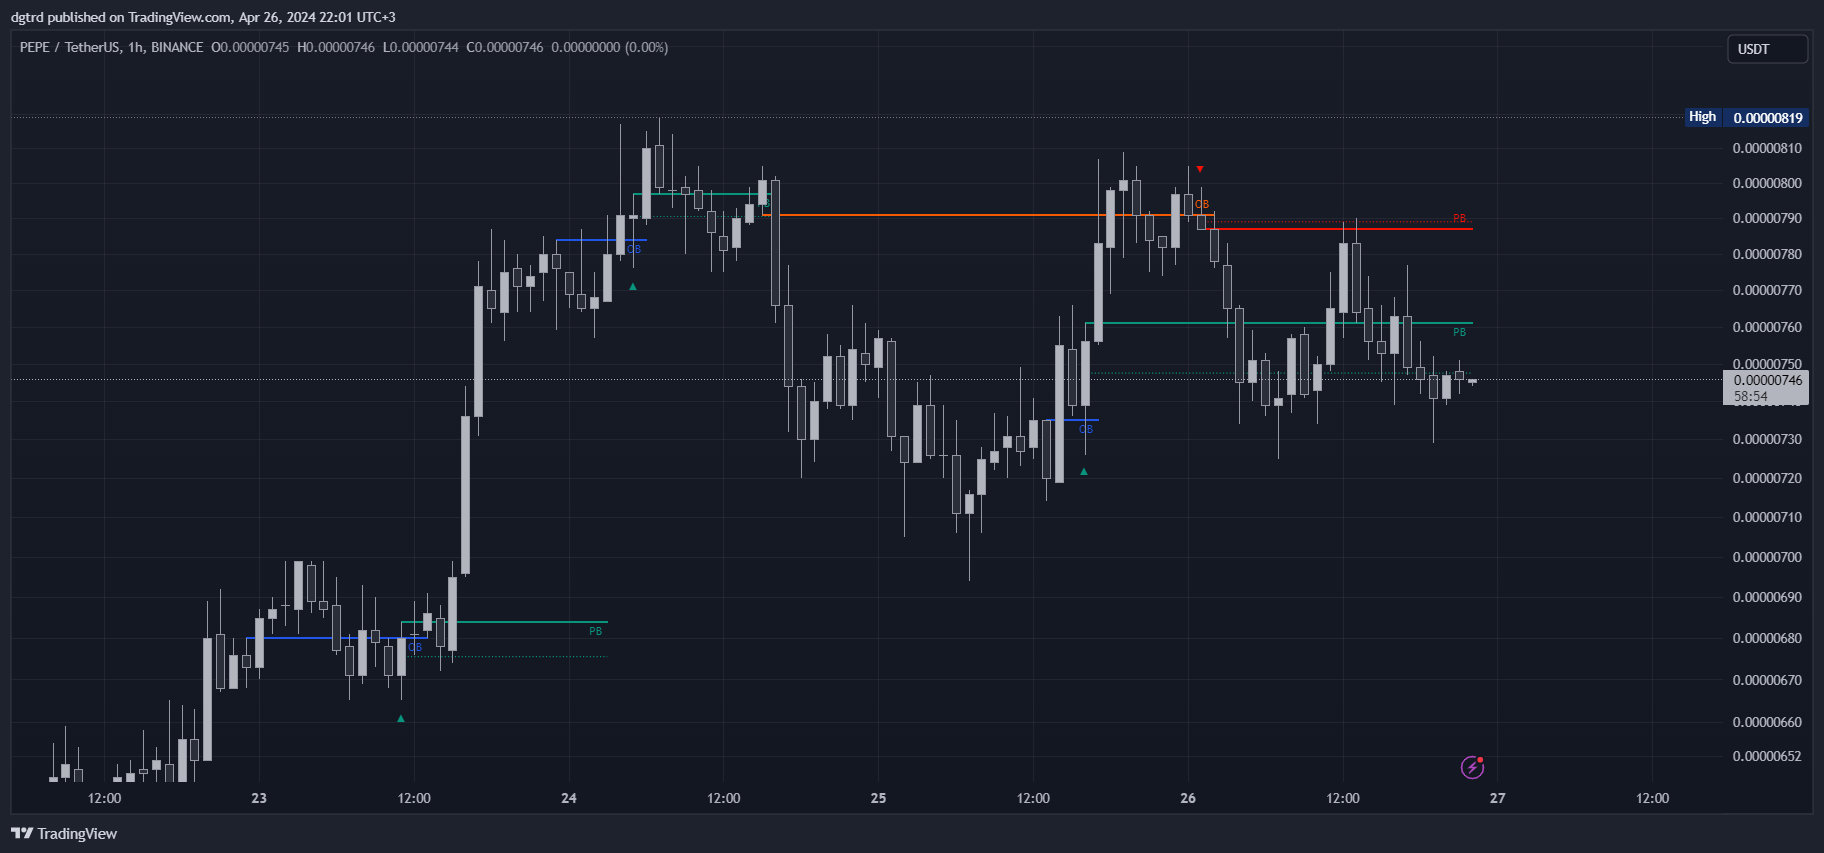
Task: Click the red PB label near 0.00000790
Action: point(1459,219)
